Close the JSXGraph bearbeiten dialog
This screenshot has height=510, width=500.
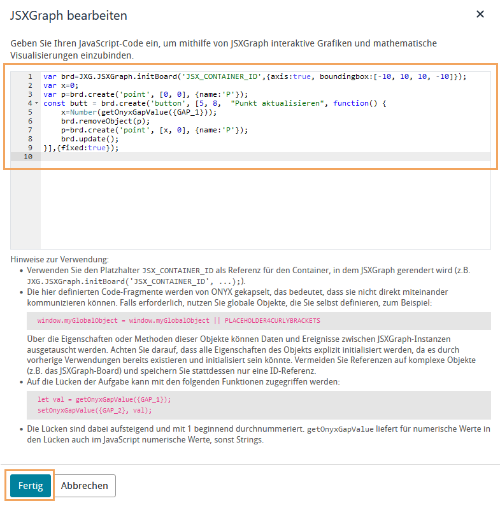coord(480,14)
